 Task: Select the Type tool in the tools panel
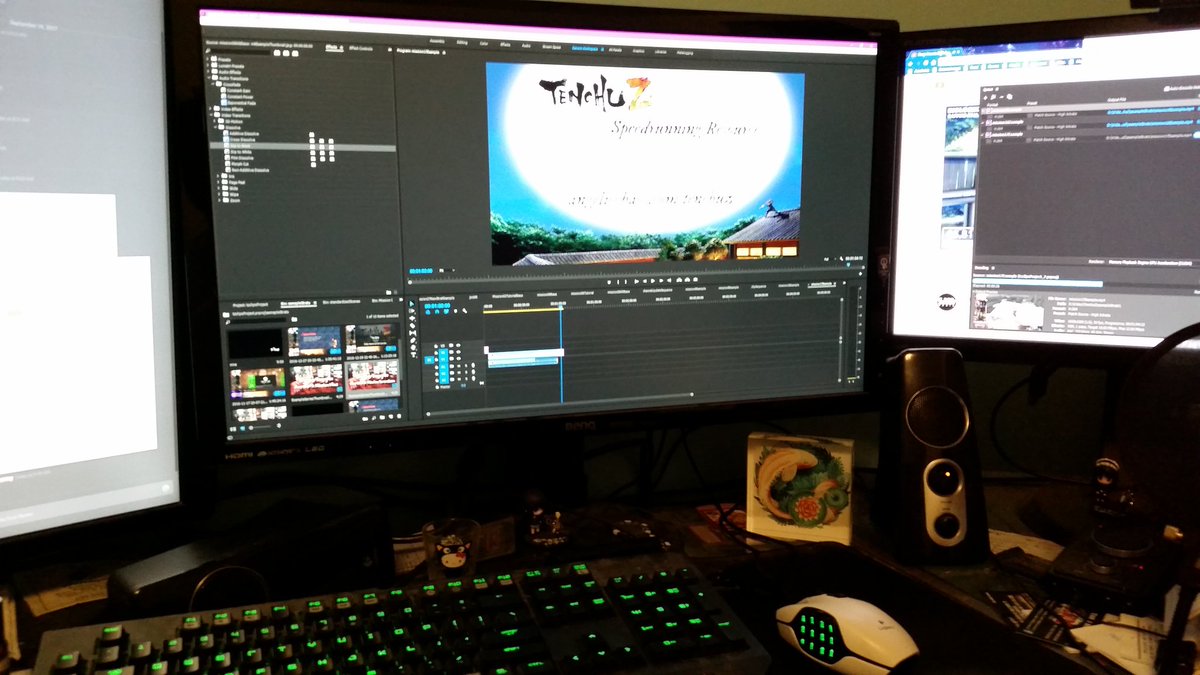(x=413, y=355)
